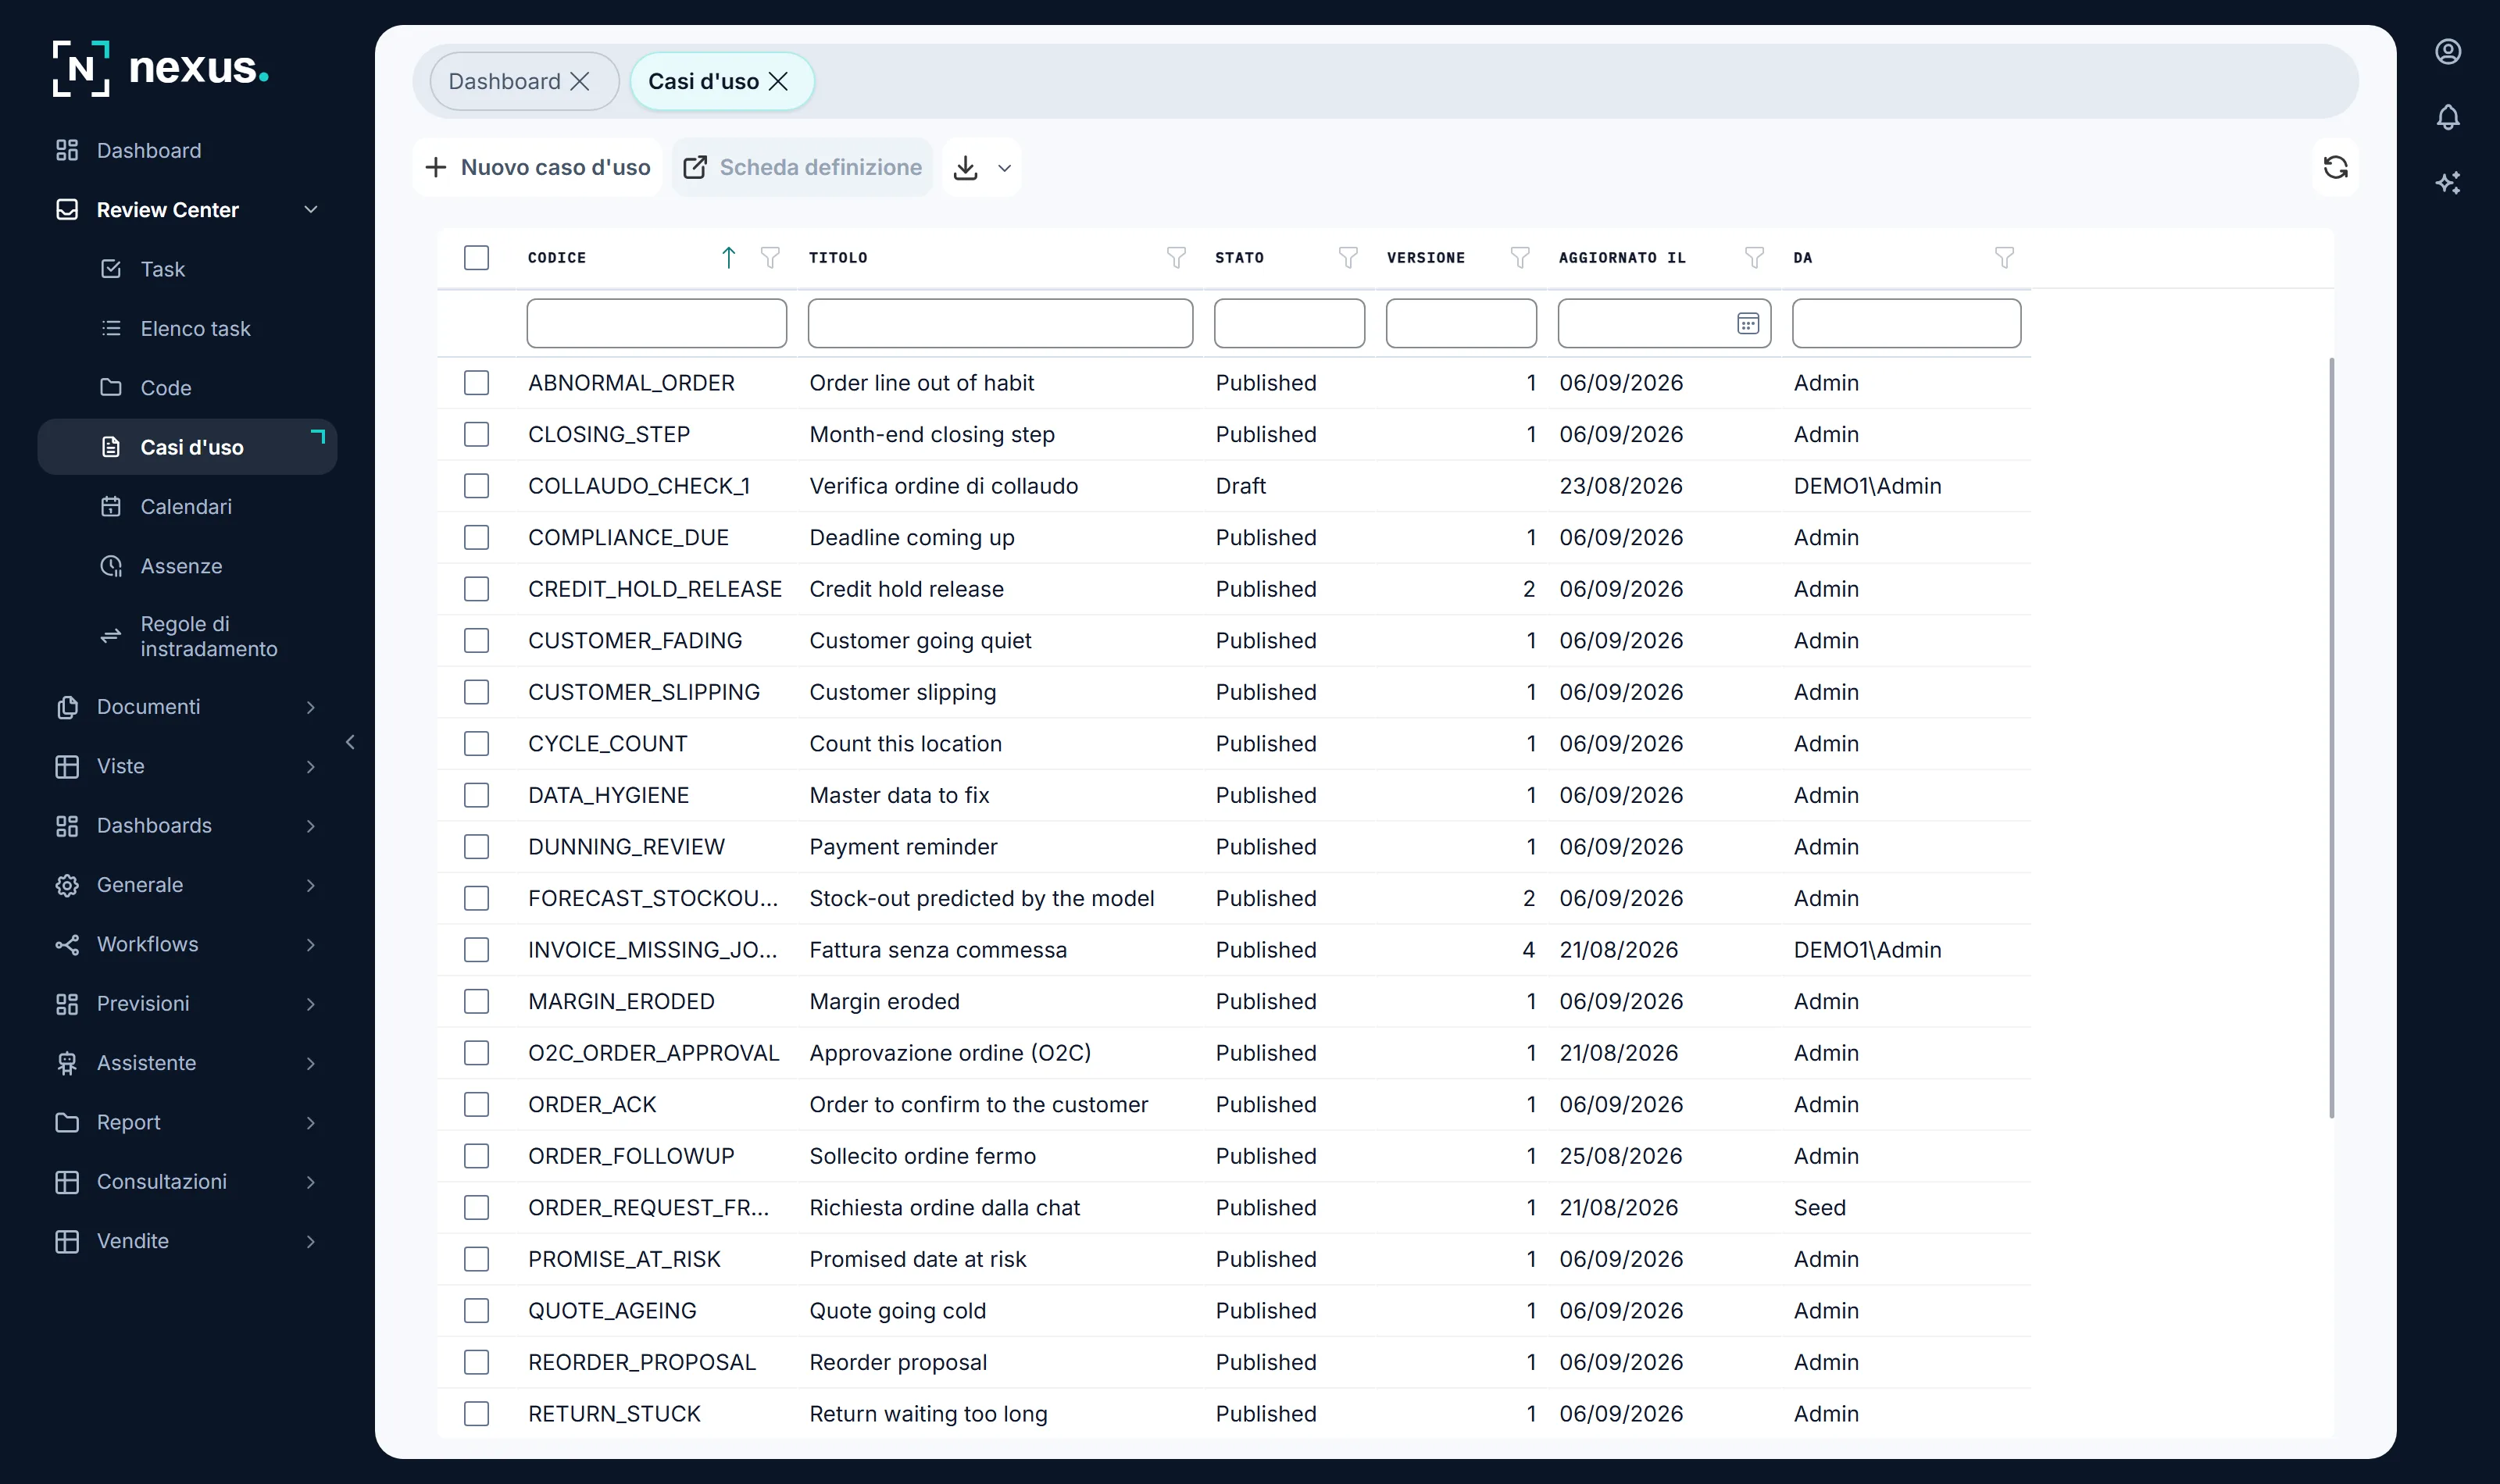Click the CODICE filter input field
Image resolution: width=2500 pixels, height=1484 pixels.
click(657, 324)
